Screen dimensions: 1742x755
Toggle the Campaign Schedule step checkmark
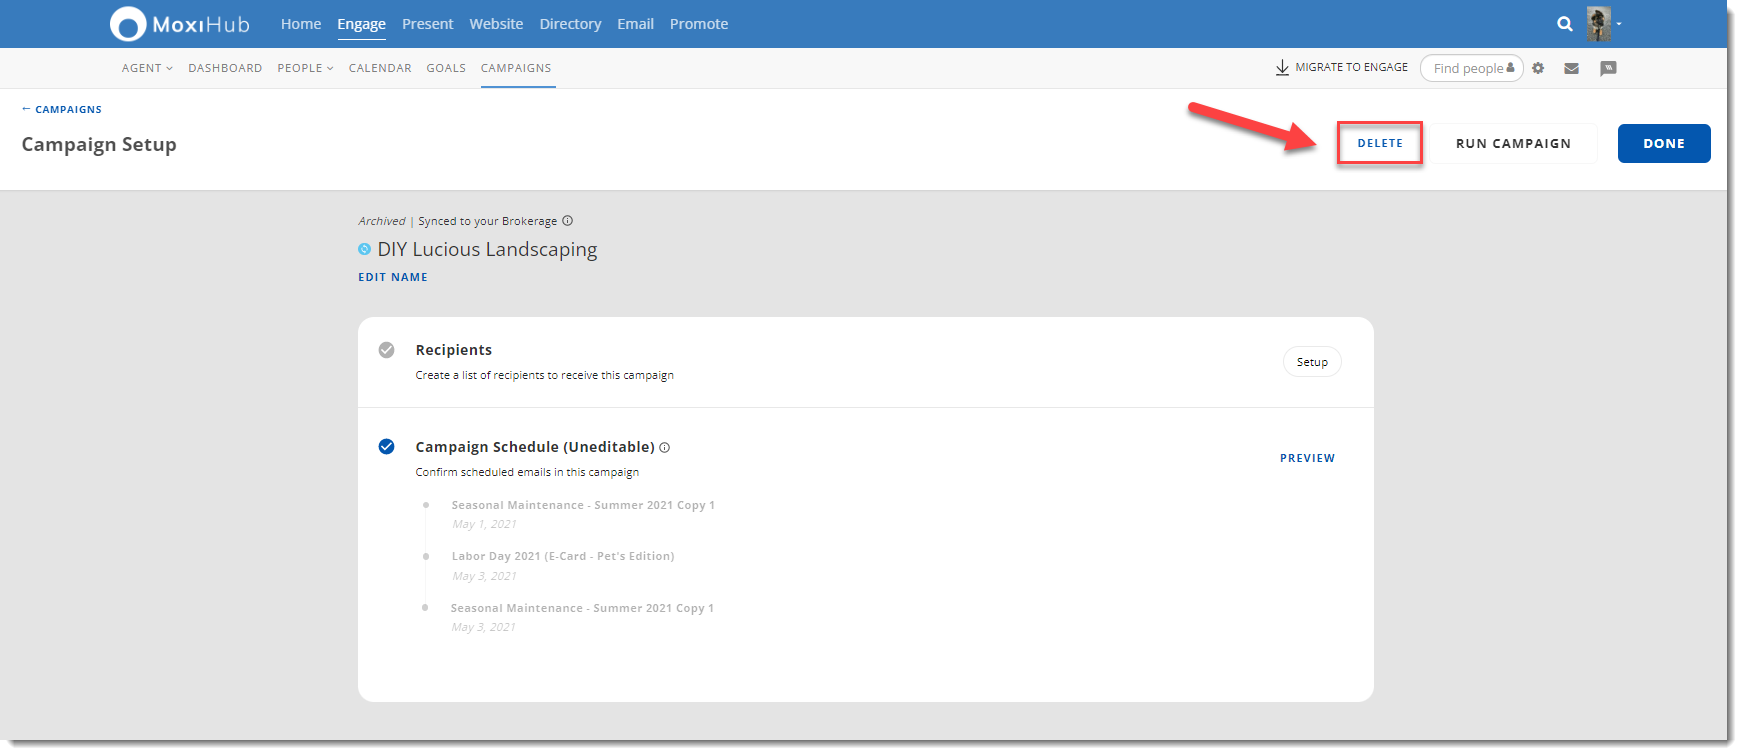pos(386,447)
